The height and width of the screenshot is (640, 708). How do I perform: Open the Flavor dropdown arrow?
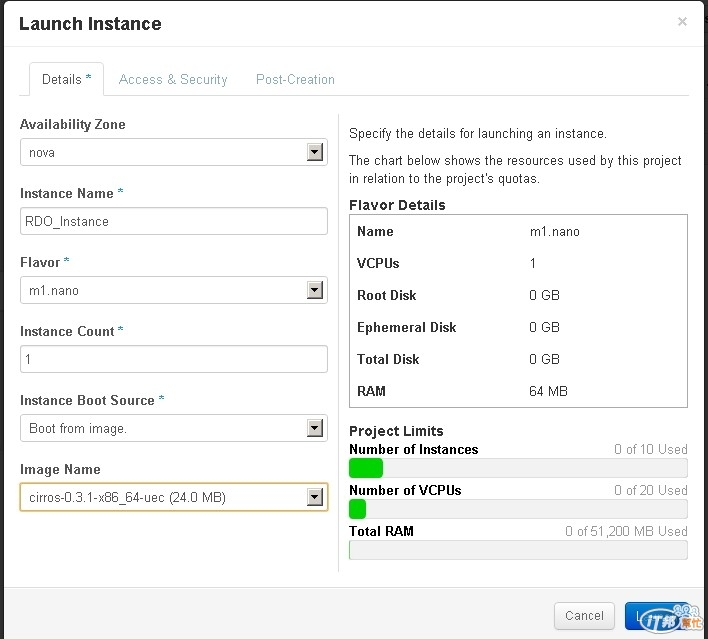point(315,290)
